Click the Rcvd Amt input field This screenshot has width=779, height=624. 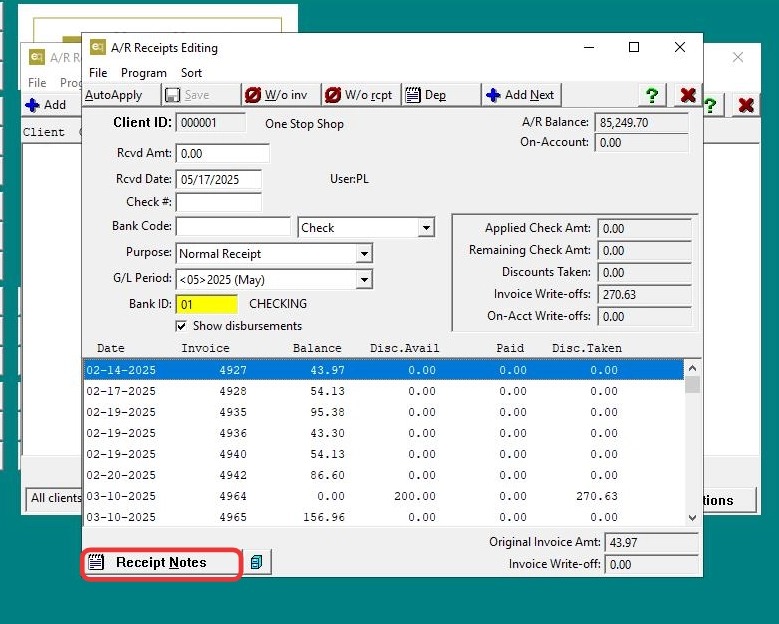tap(223, 154)
